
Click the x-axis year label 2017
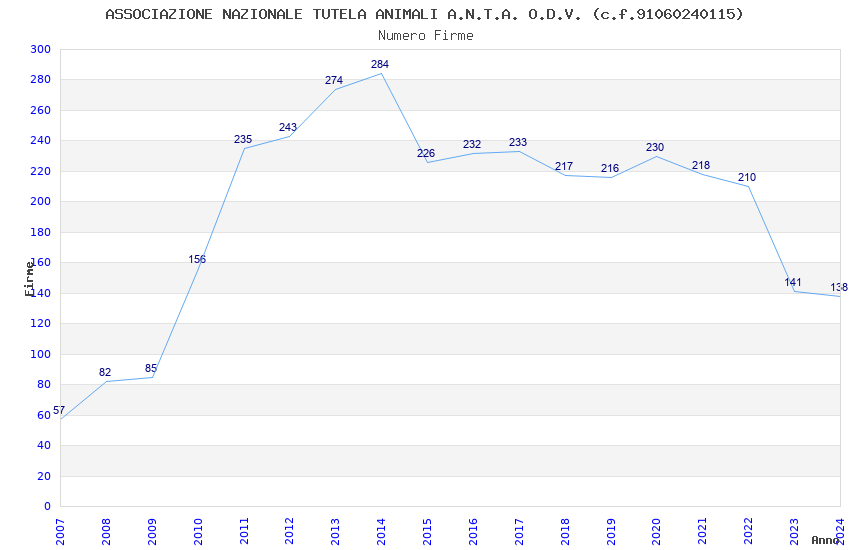pyautogui.click(x=519, y=532)
